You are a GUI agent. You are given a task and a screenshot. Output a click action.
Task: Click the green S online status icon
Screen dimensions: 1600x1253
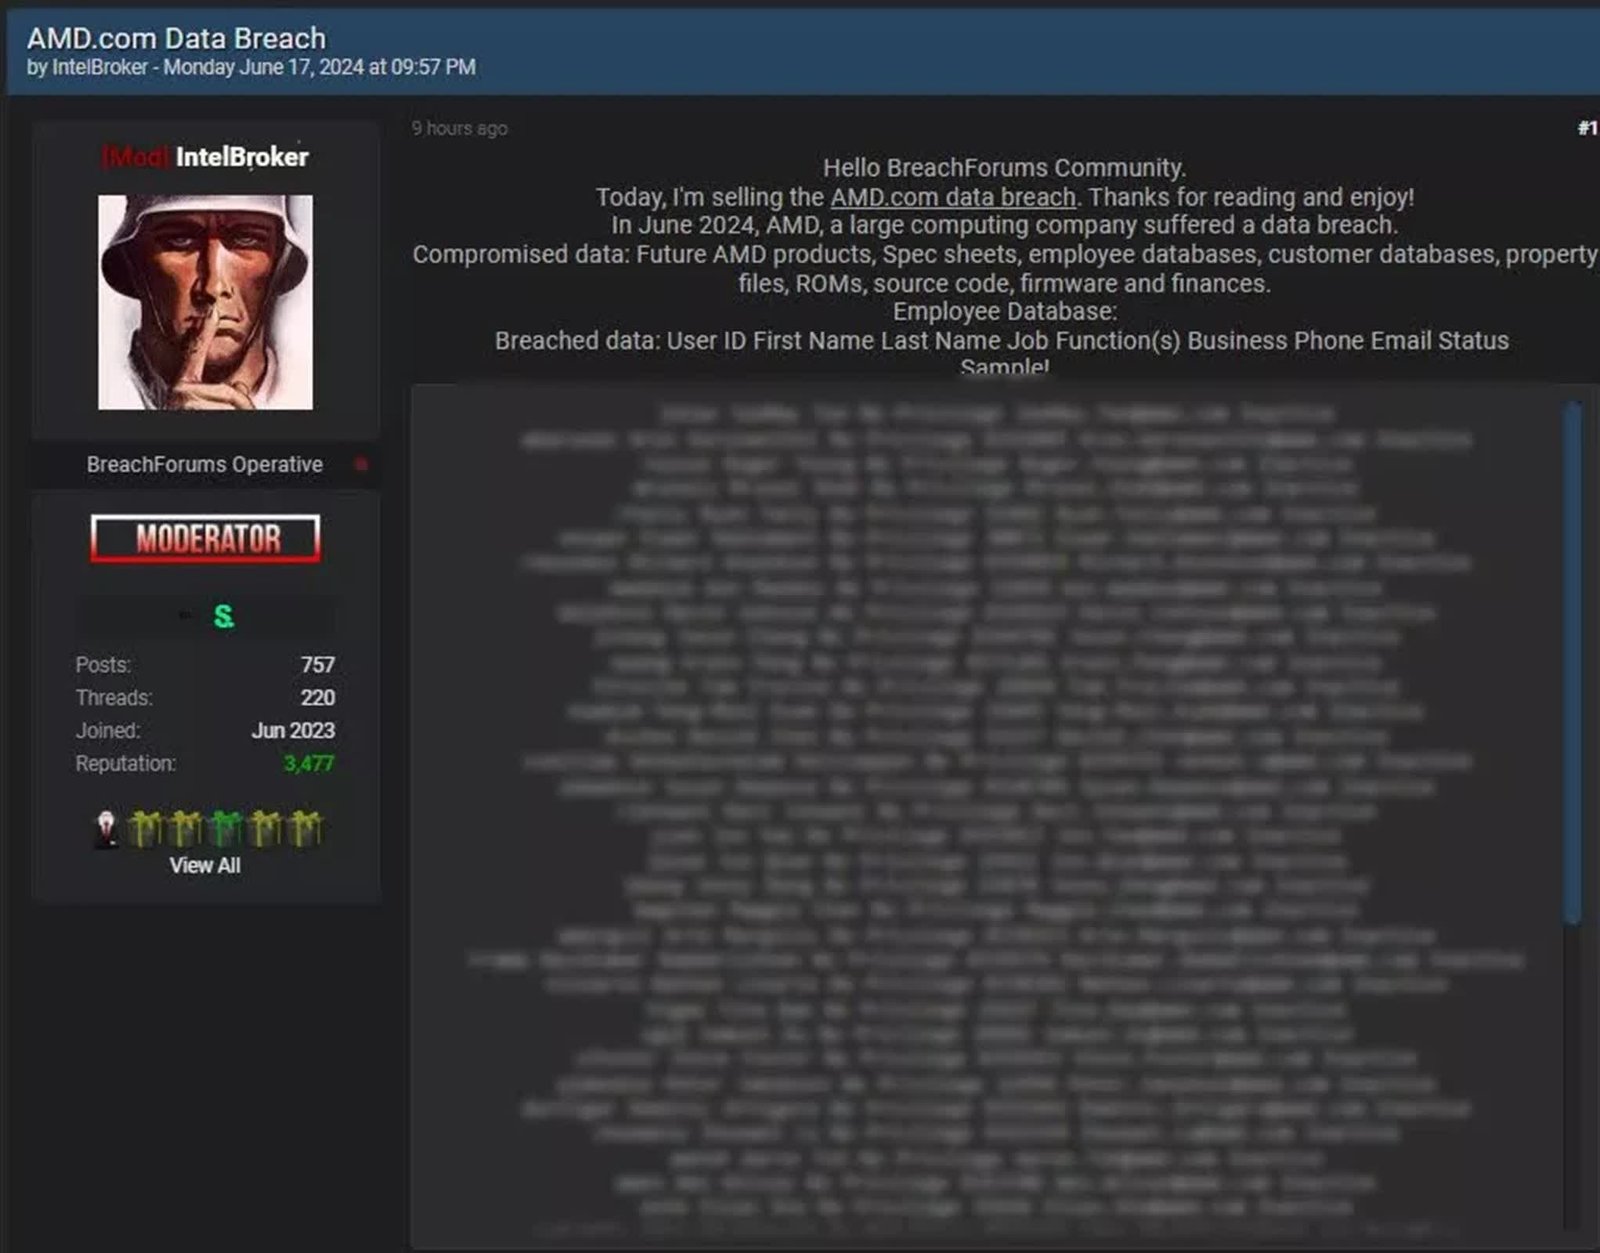224,617
